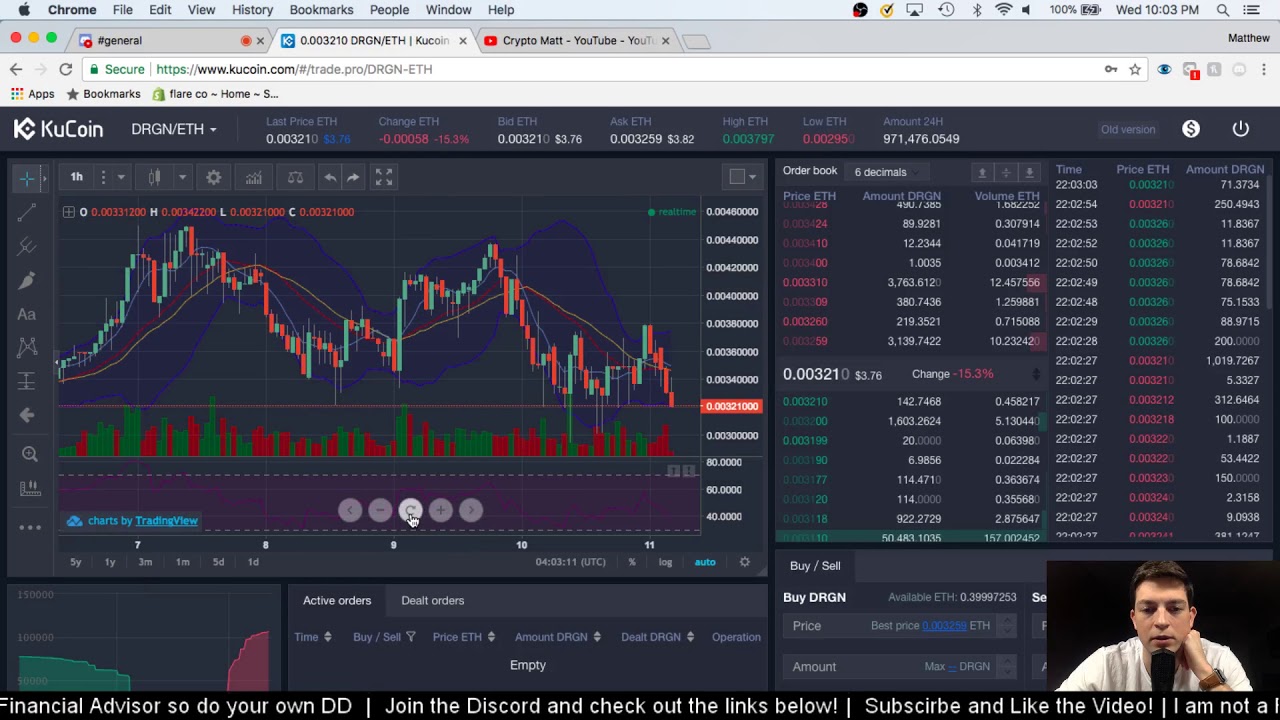Toggle log scale on chart

665,562
